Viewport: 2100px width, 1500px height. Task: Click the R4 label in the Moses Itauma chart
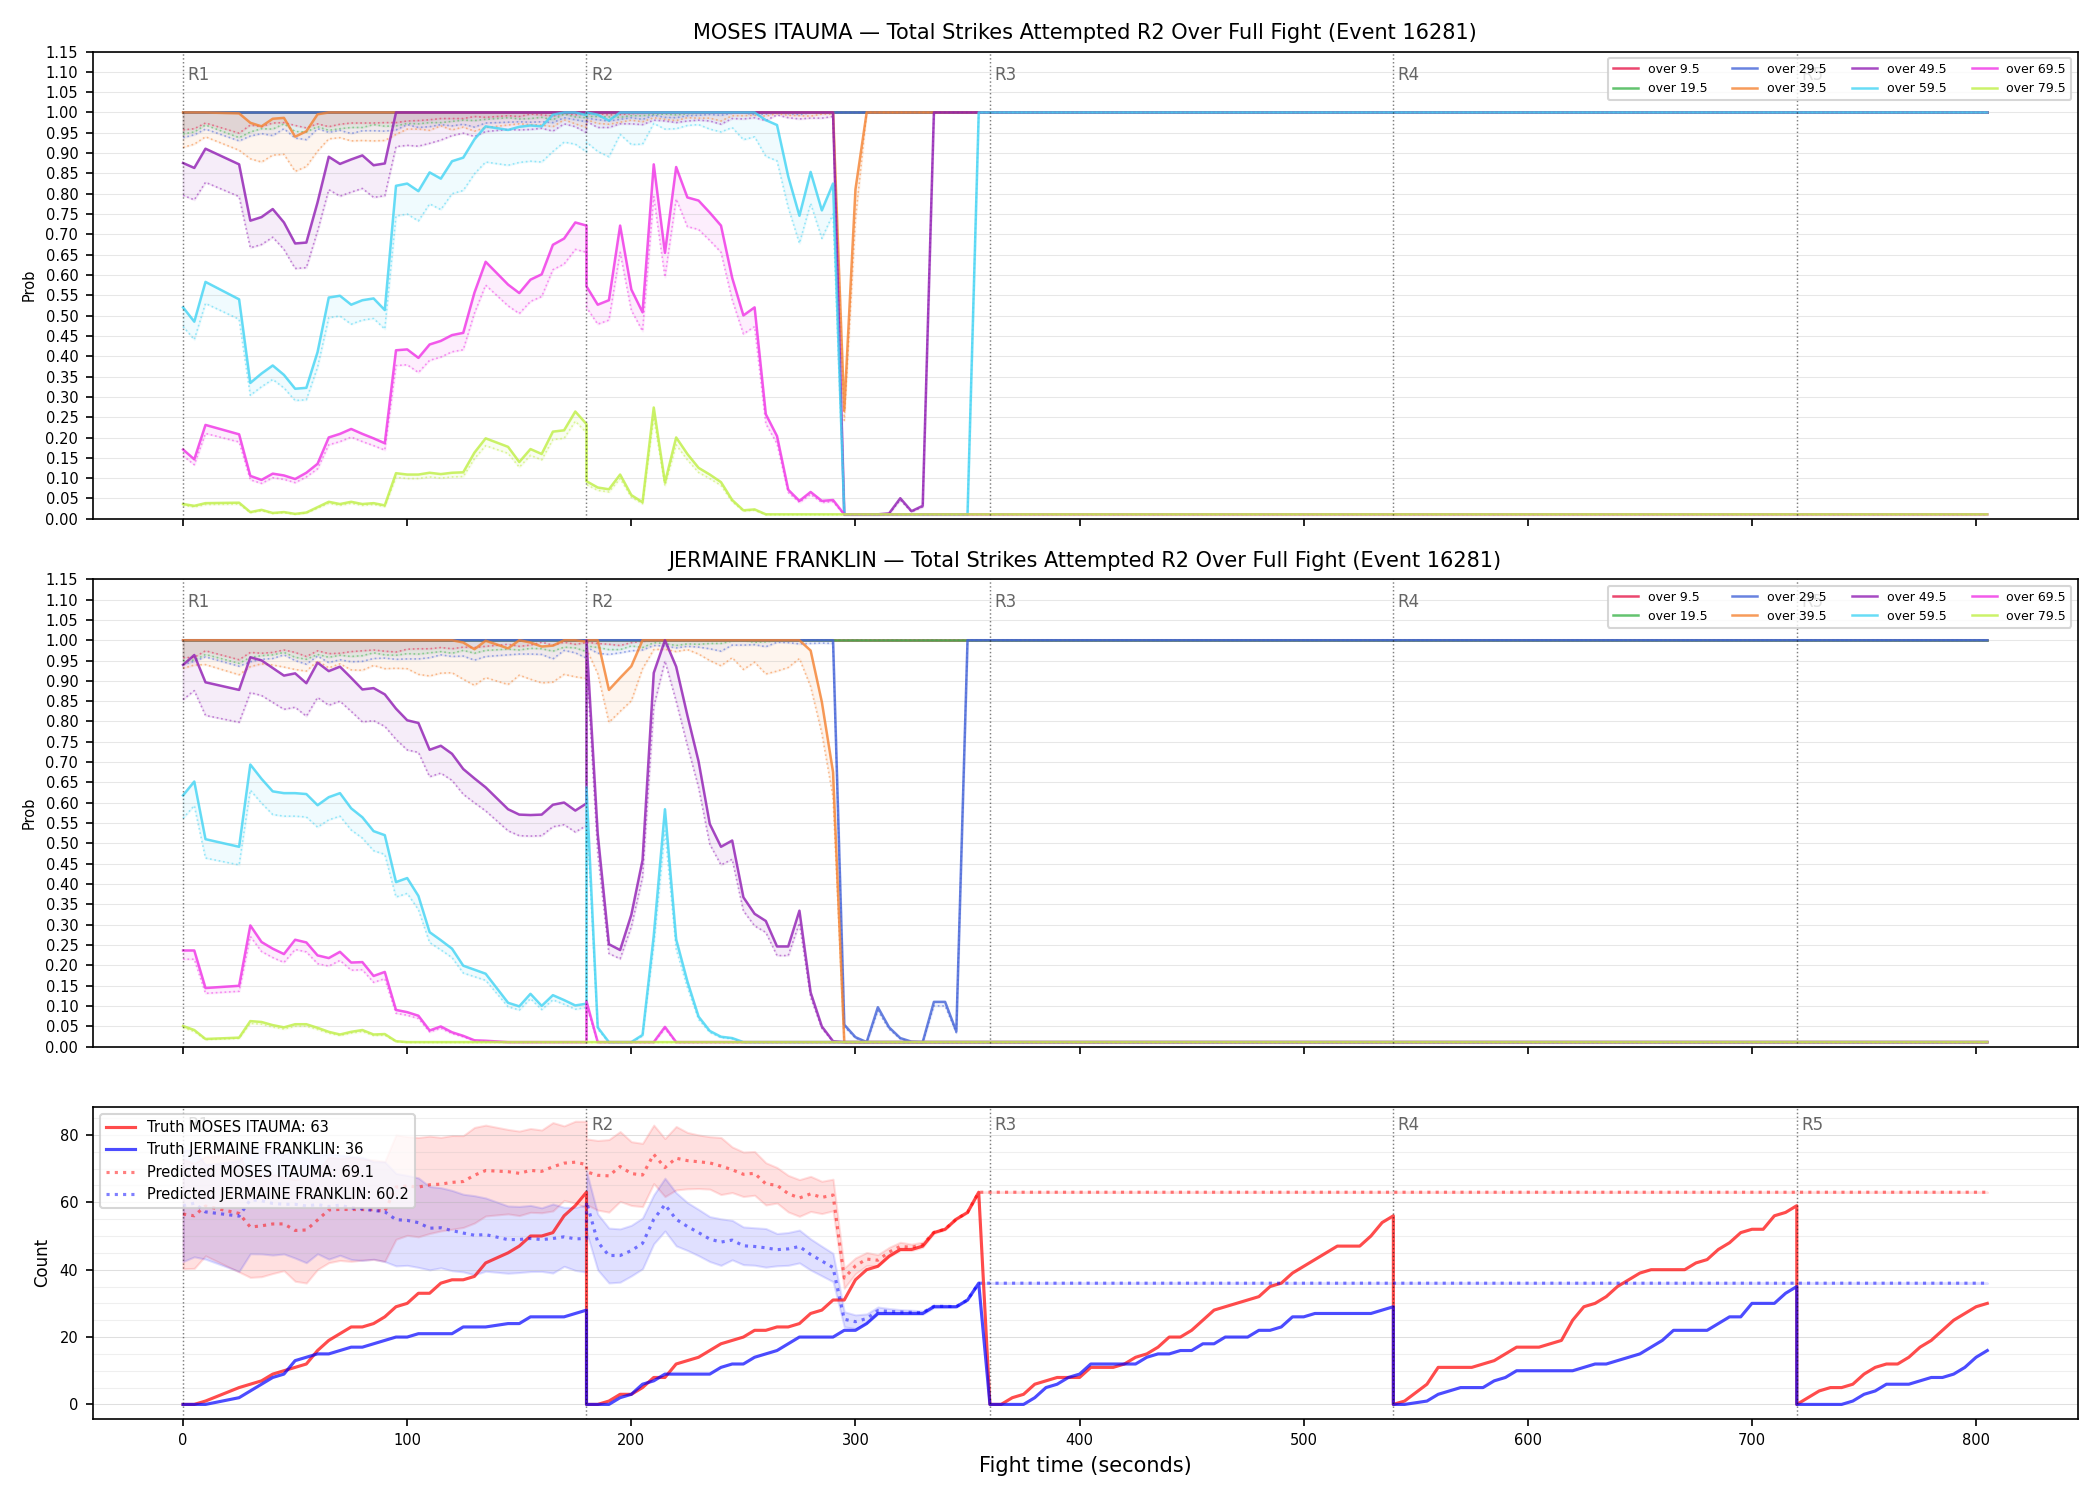click(1408, 74)
